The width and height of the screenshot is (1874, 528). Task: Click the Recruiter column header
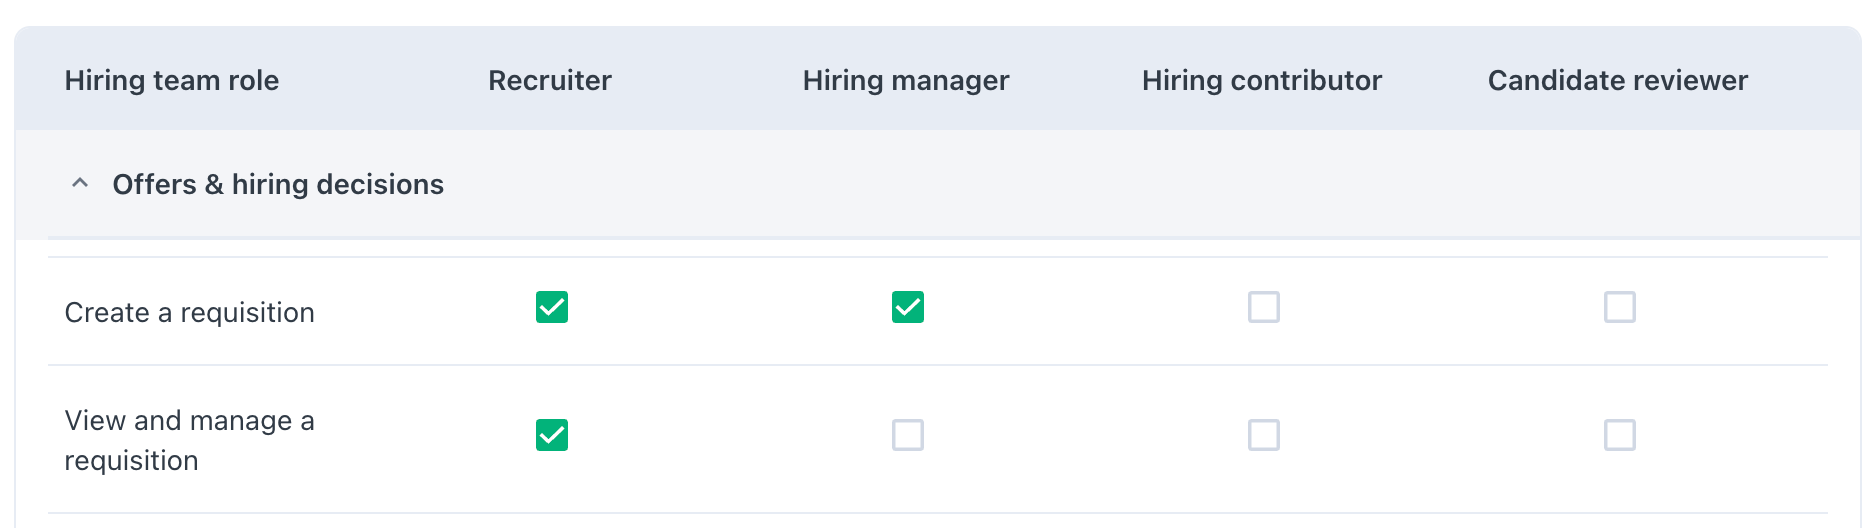point(550,80)
